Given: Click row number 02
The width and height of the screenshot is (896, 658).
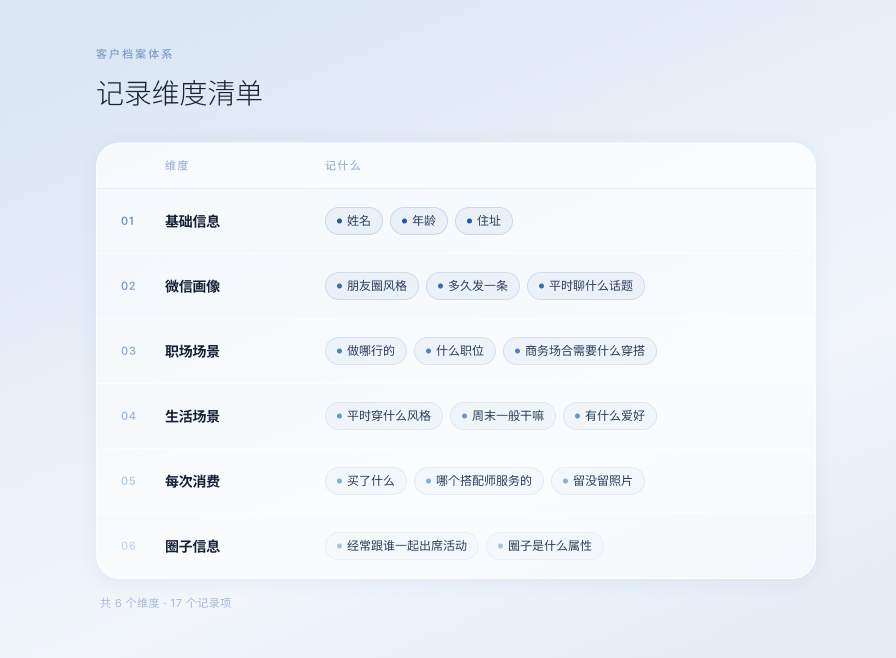Looking at the screenshot, I should (128, 286).
